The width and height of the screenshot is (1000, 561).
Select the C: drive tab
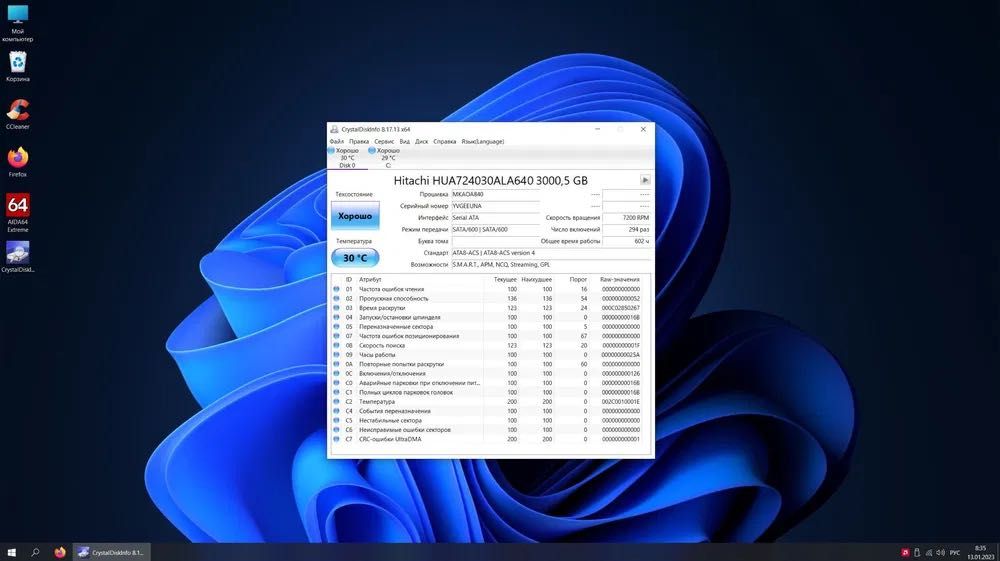click(x=388, y=158)
